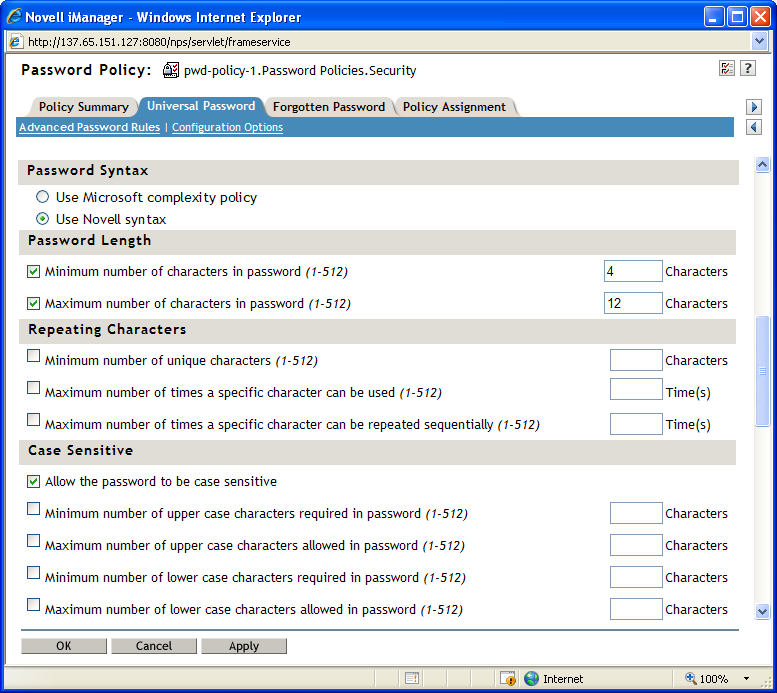Click the Case Sensitive section heading
The height and width of the screenshot is (693, 777).
tap(80, 450)
